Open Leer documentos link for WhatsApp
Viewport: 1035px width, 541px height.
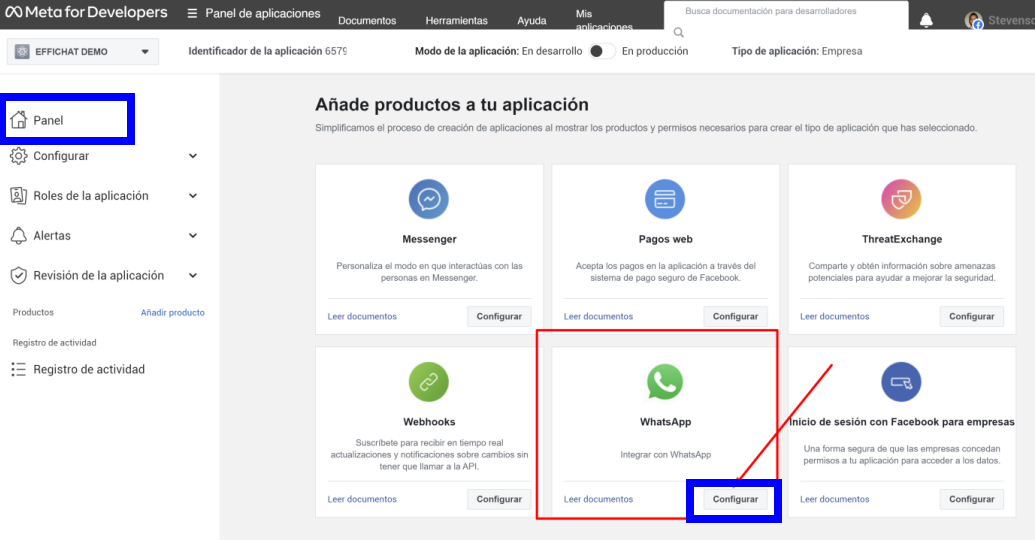click(x=598, y=499)
